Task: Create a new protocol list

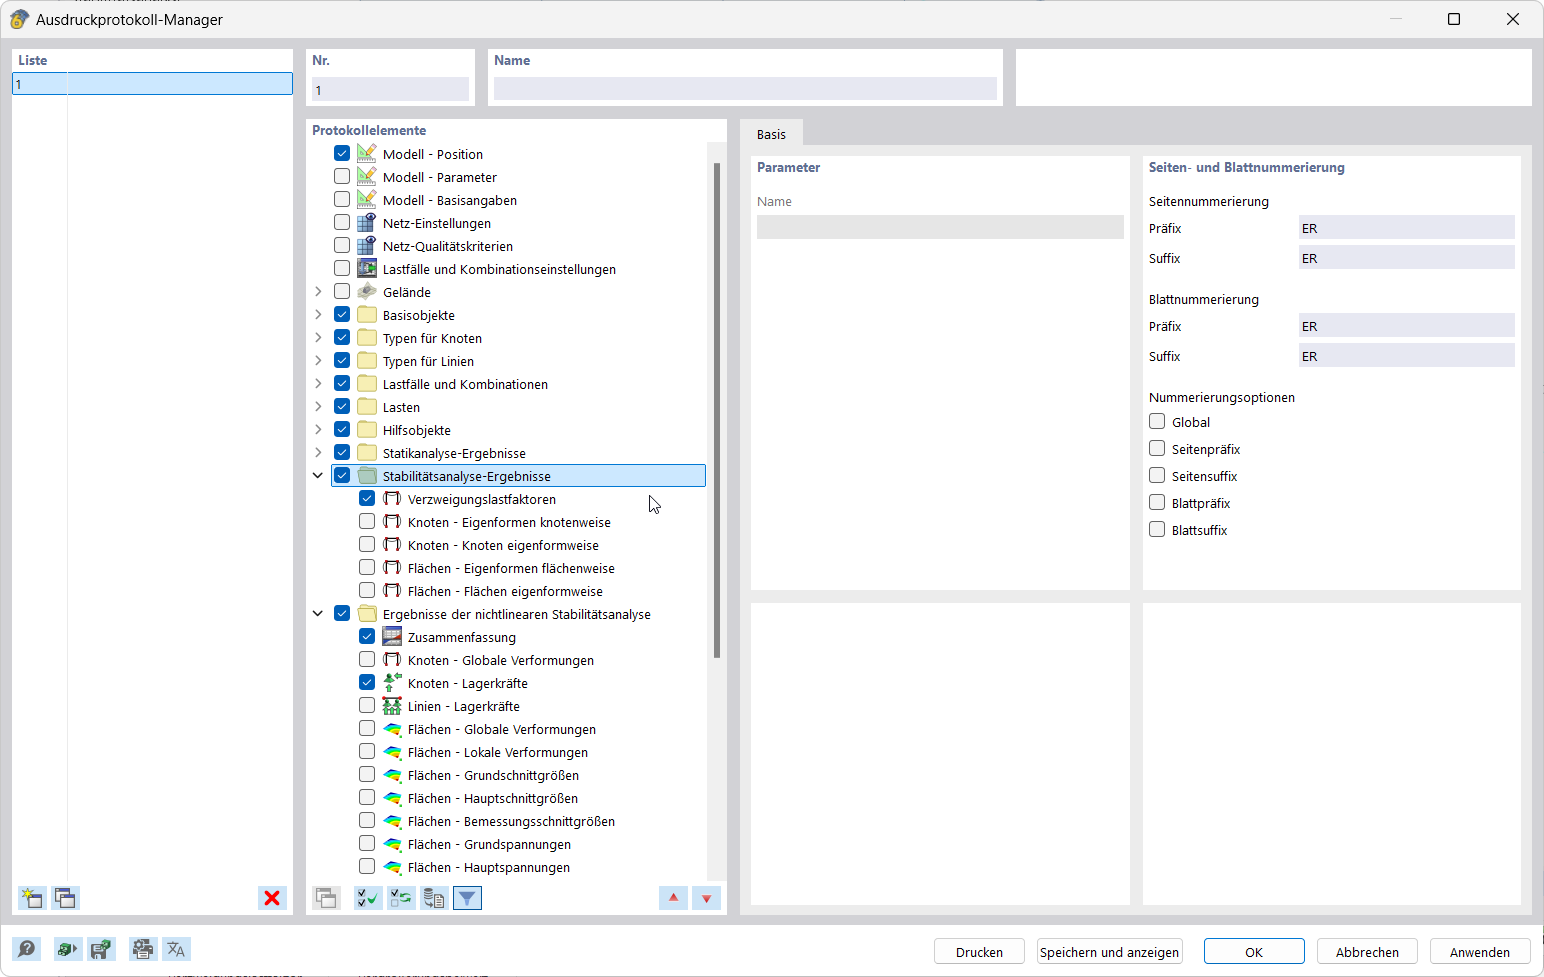Action: [x=31, y=898]
